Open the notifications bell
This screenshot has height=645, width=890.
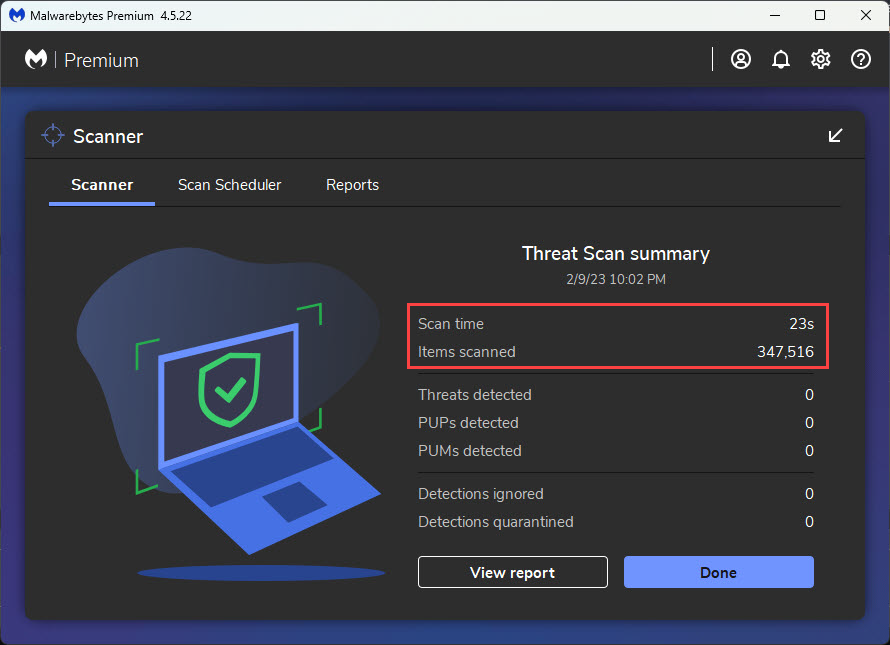click(x=780, y=59)
